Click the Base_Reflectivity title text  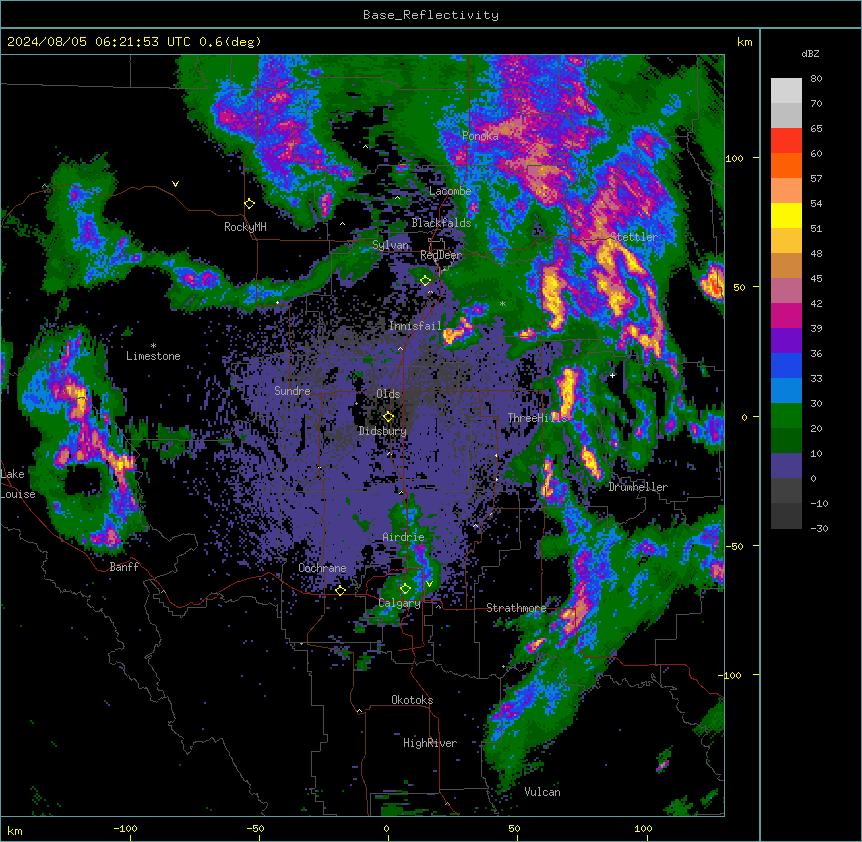(x=431, y=15)
